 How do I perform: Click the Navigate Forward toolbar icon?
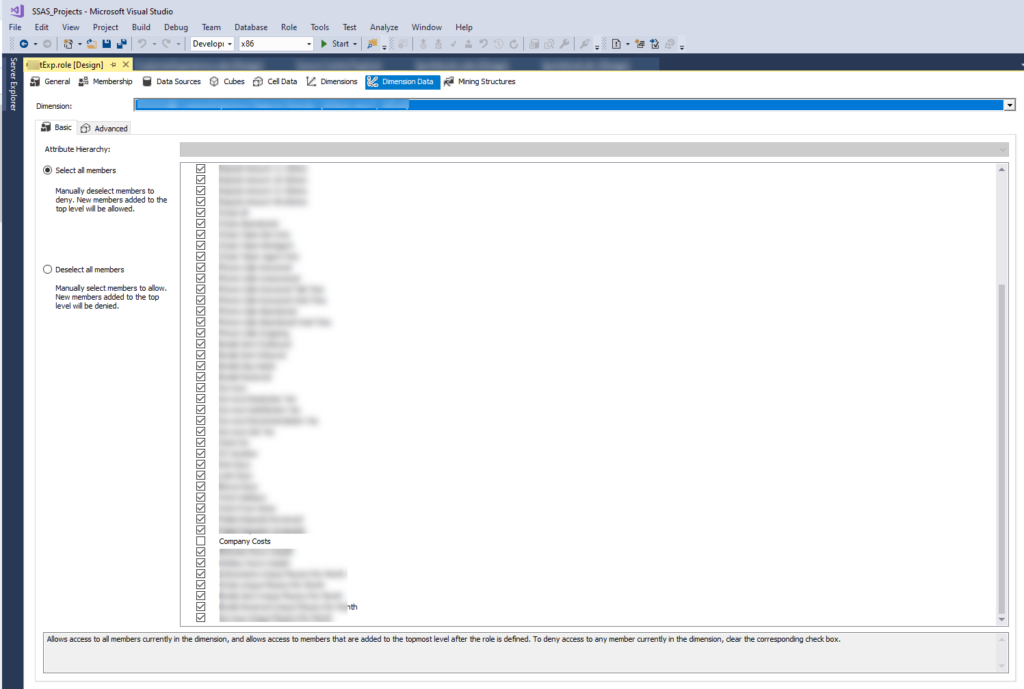coord(47,44)
